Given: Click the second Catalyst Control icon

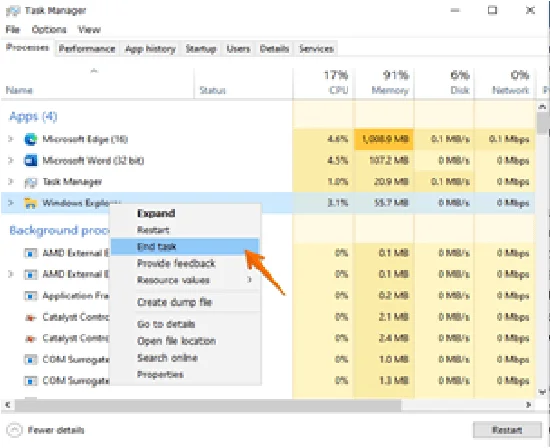Looking at the screenshot, I should pyautogui.click(x=31, y=339).
